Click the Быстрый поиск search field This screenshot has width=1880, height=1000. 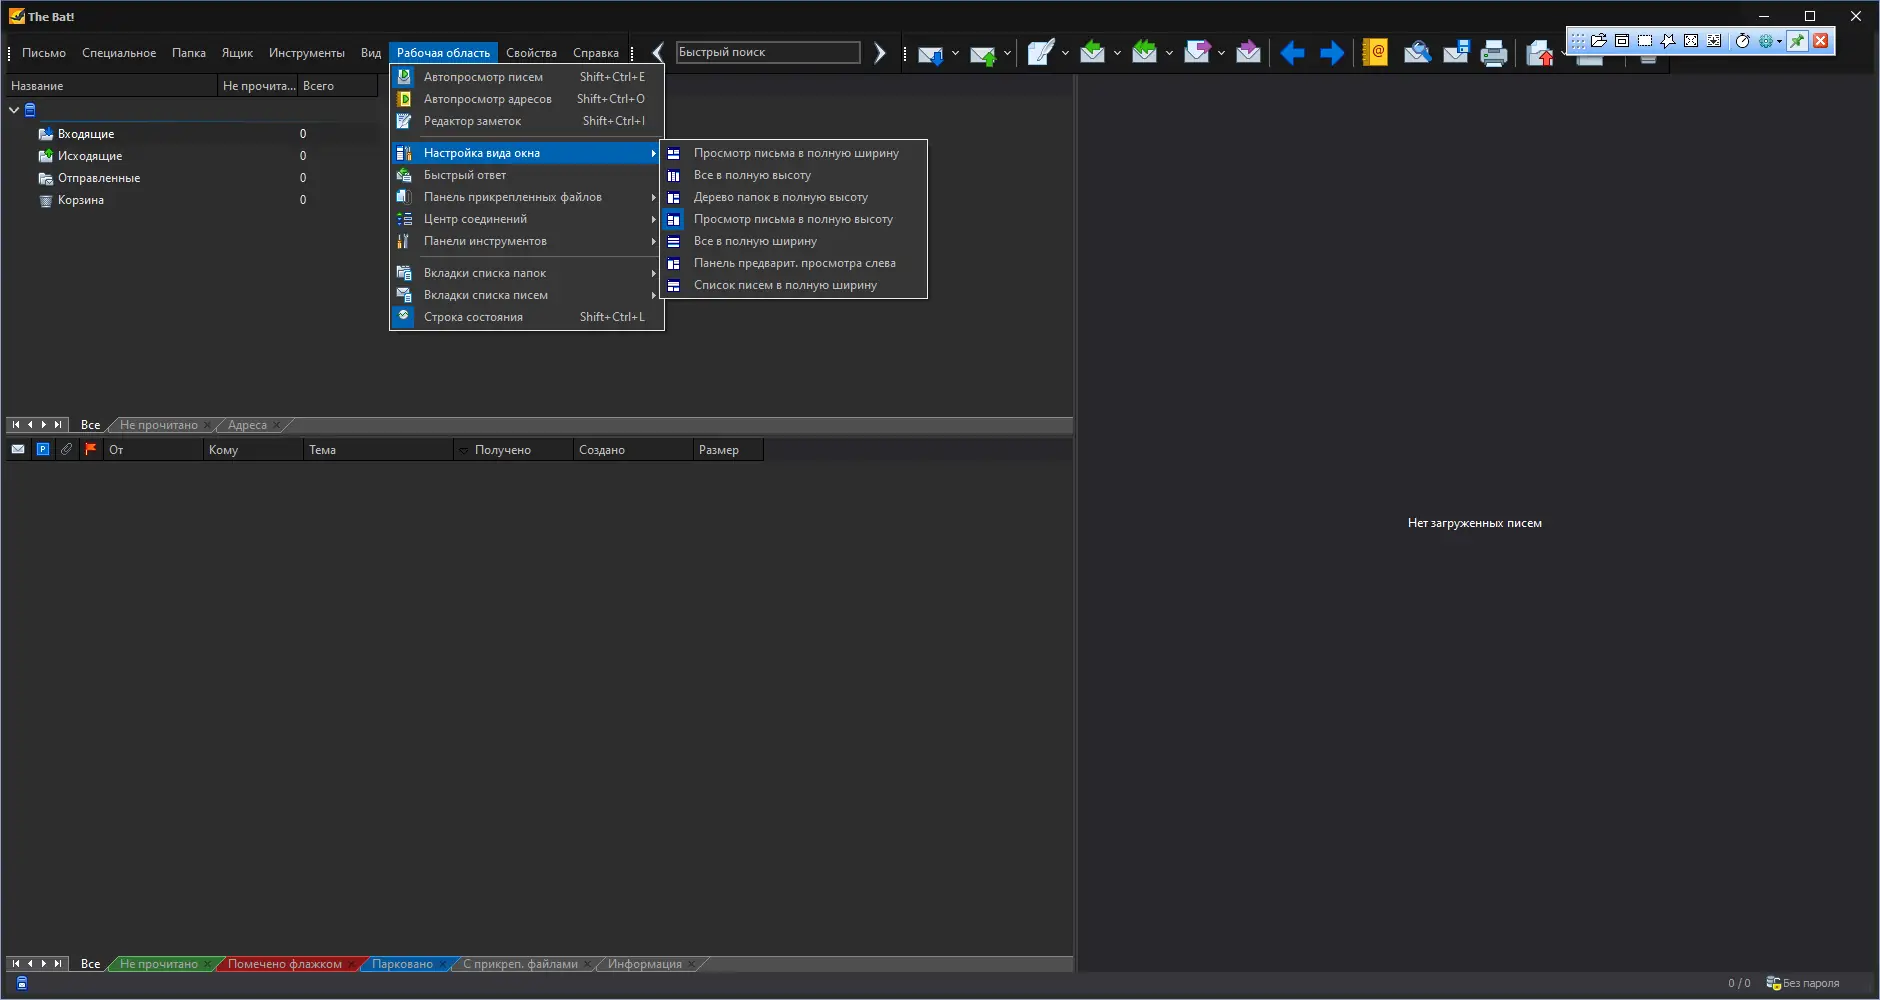point(768,52)
